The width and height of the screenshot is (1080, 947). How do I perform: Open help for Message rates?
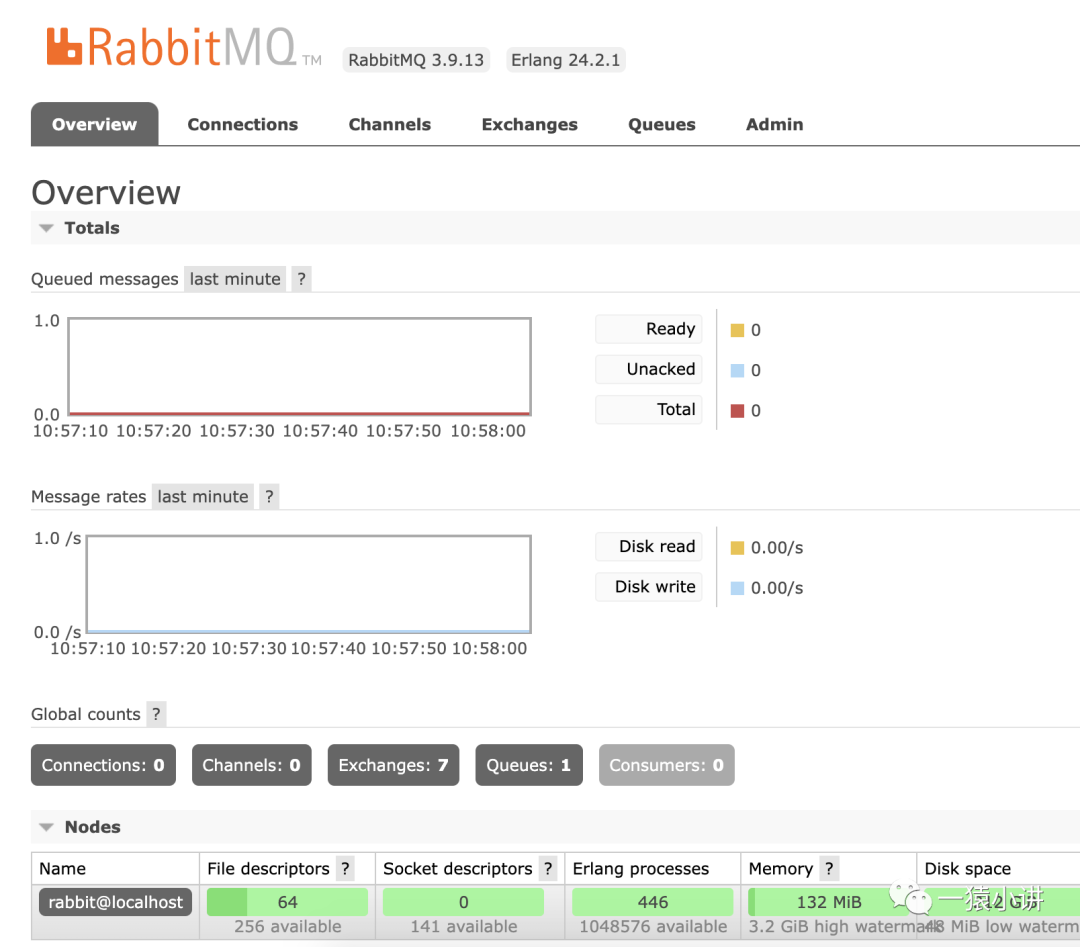click(x=269, y=497)
